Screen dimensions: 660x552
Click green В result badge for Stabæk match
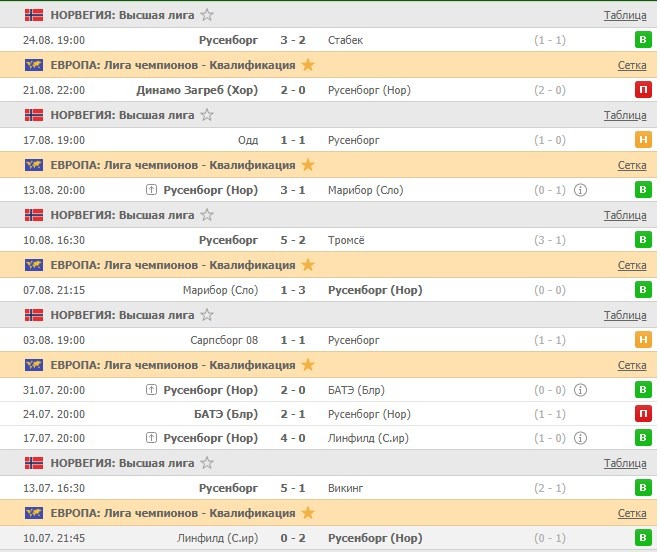[x=643, y=40]
